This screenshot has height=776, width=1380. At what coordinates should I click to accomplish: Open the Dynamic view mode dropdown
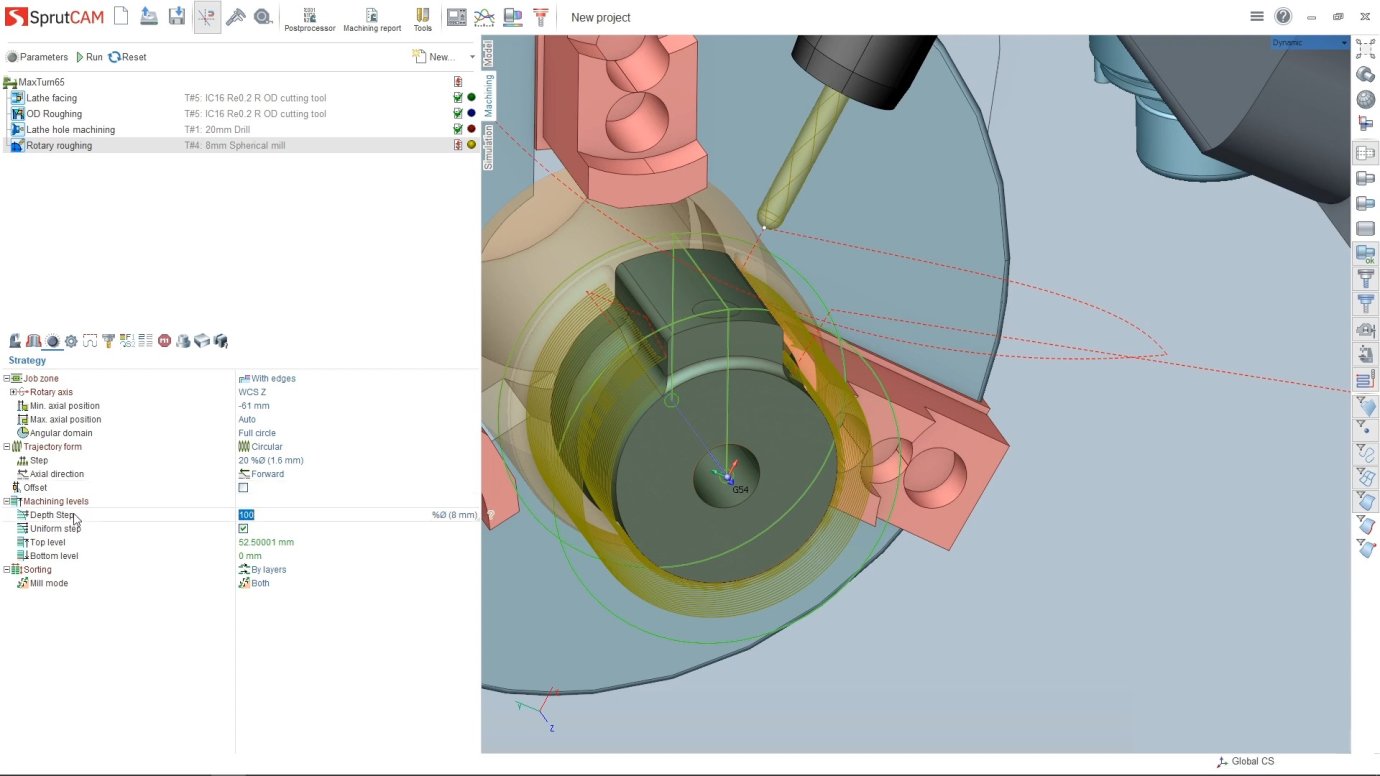pos(1310,43)
